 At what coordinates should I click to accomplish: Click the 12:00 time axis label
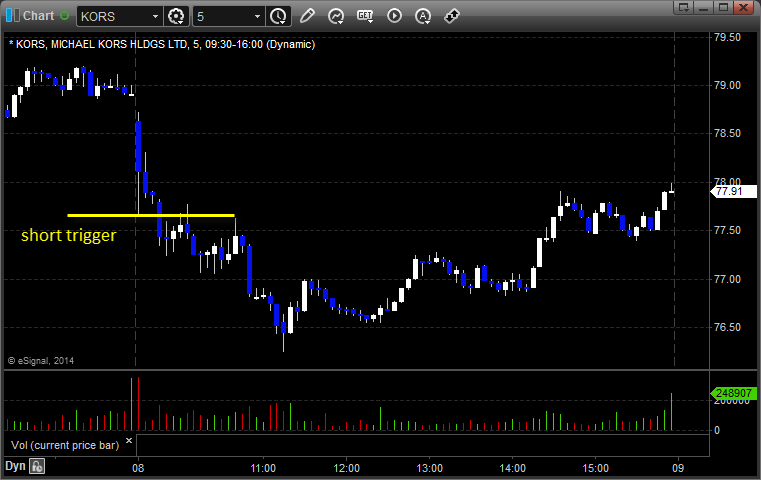[x=347, y=468]
